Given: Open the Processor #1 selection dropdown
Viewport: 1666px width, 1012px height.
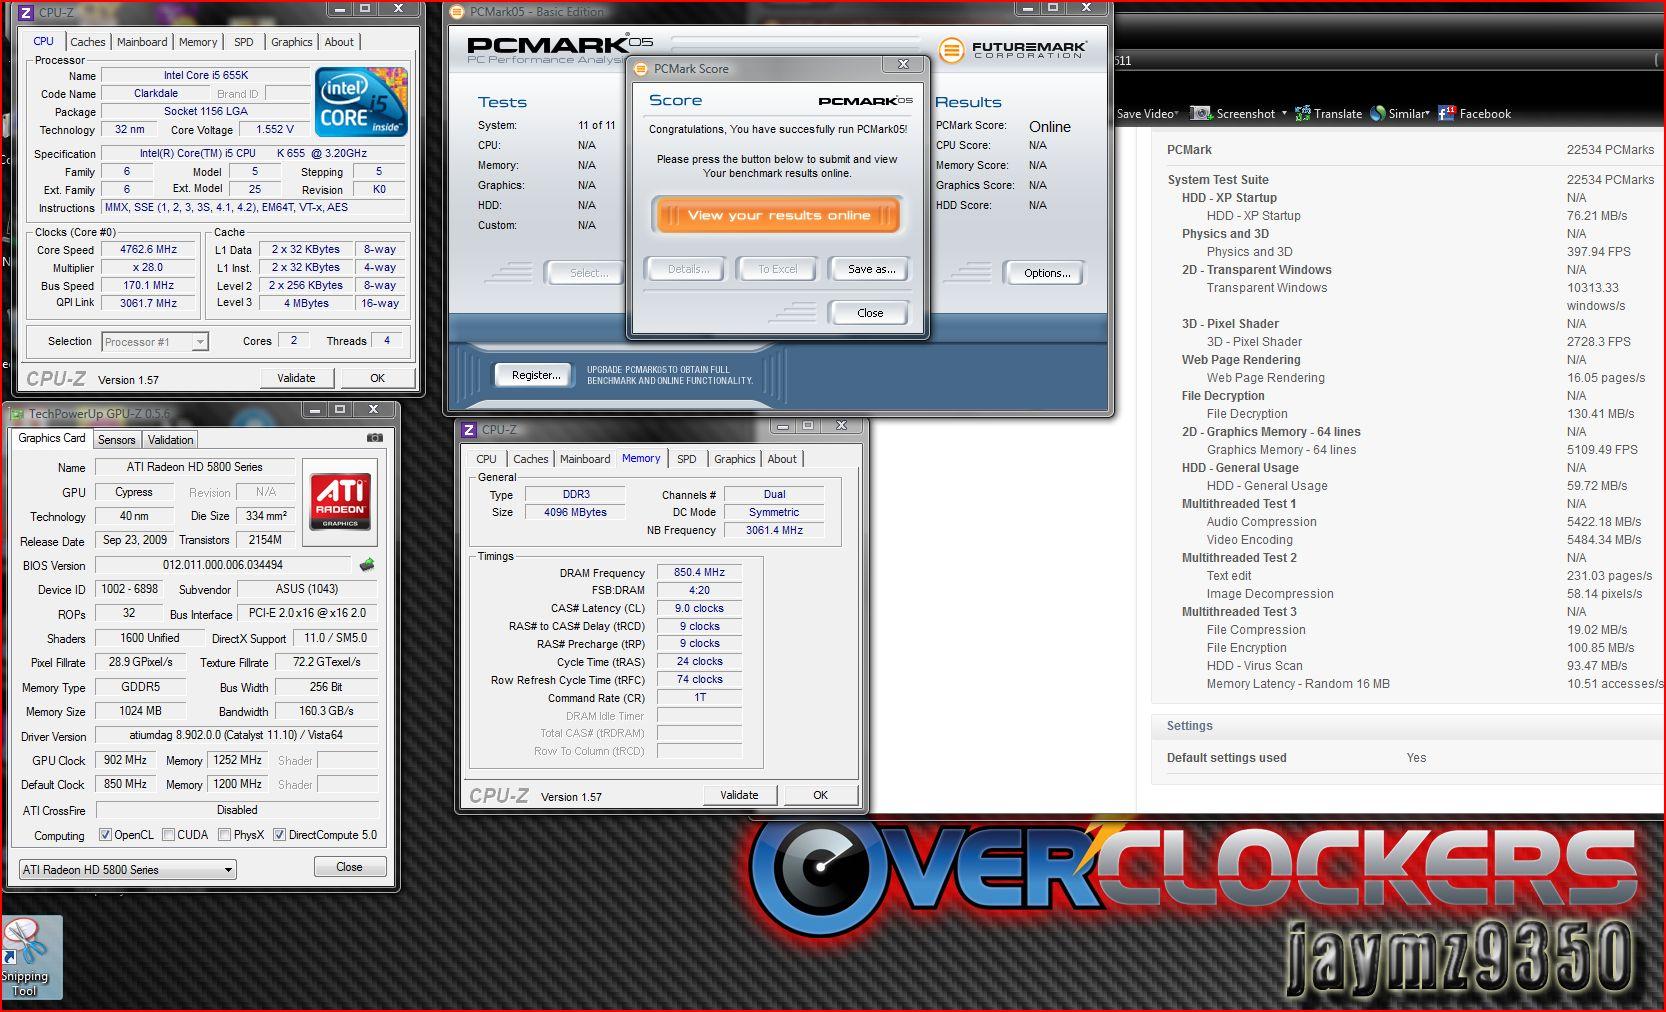Looking at the screenshot, I should pos(155,342).
